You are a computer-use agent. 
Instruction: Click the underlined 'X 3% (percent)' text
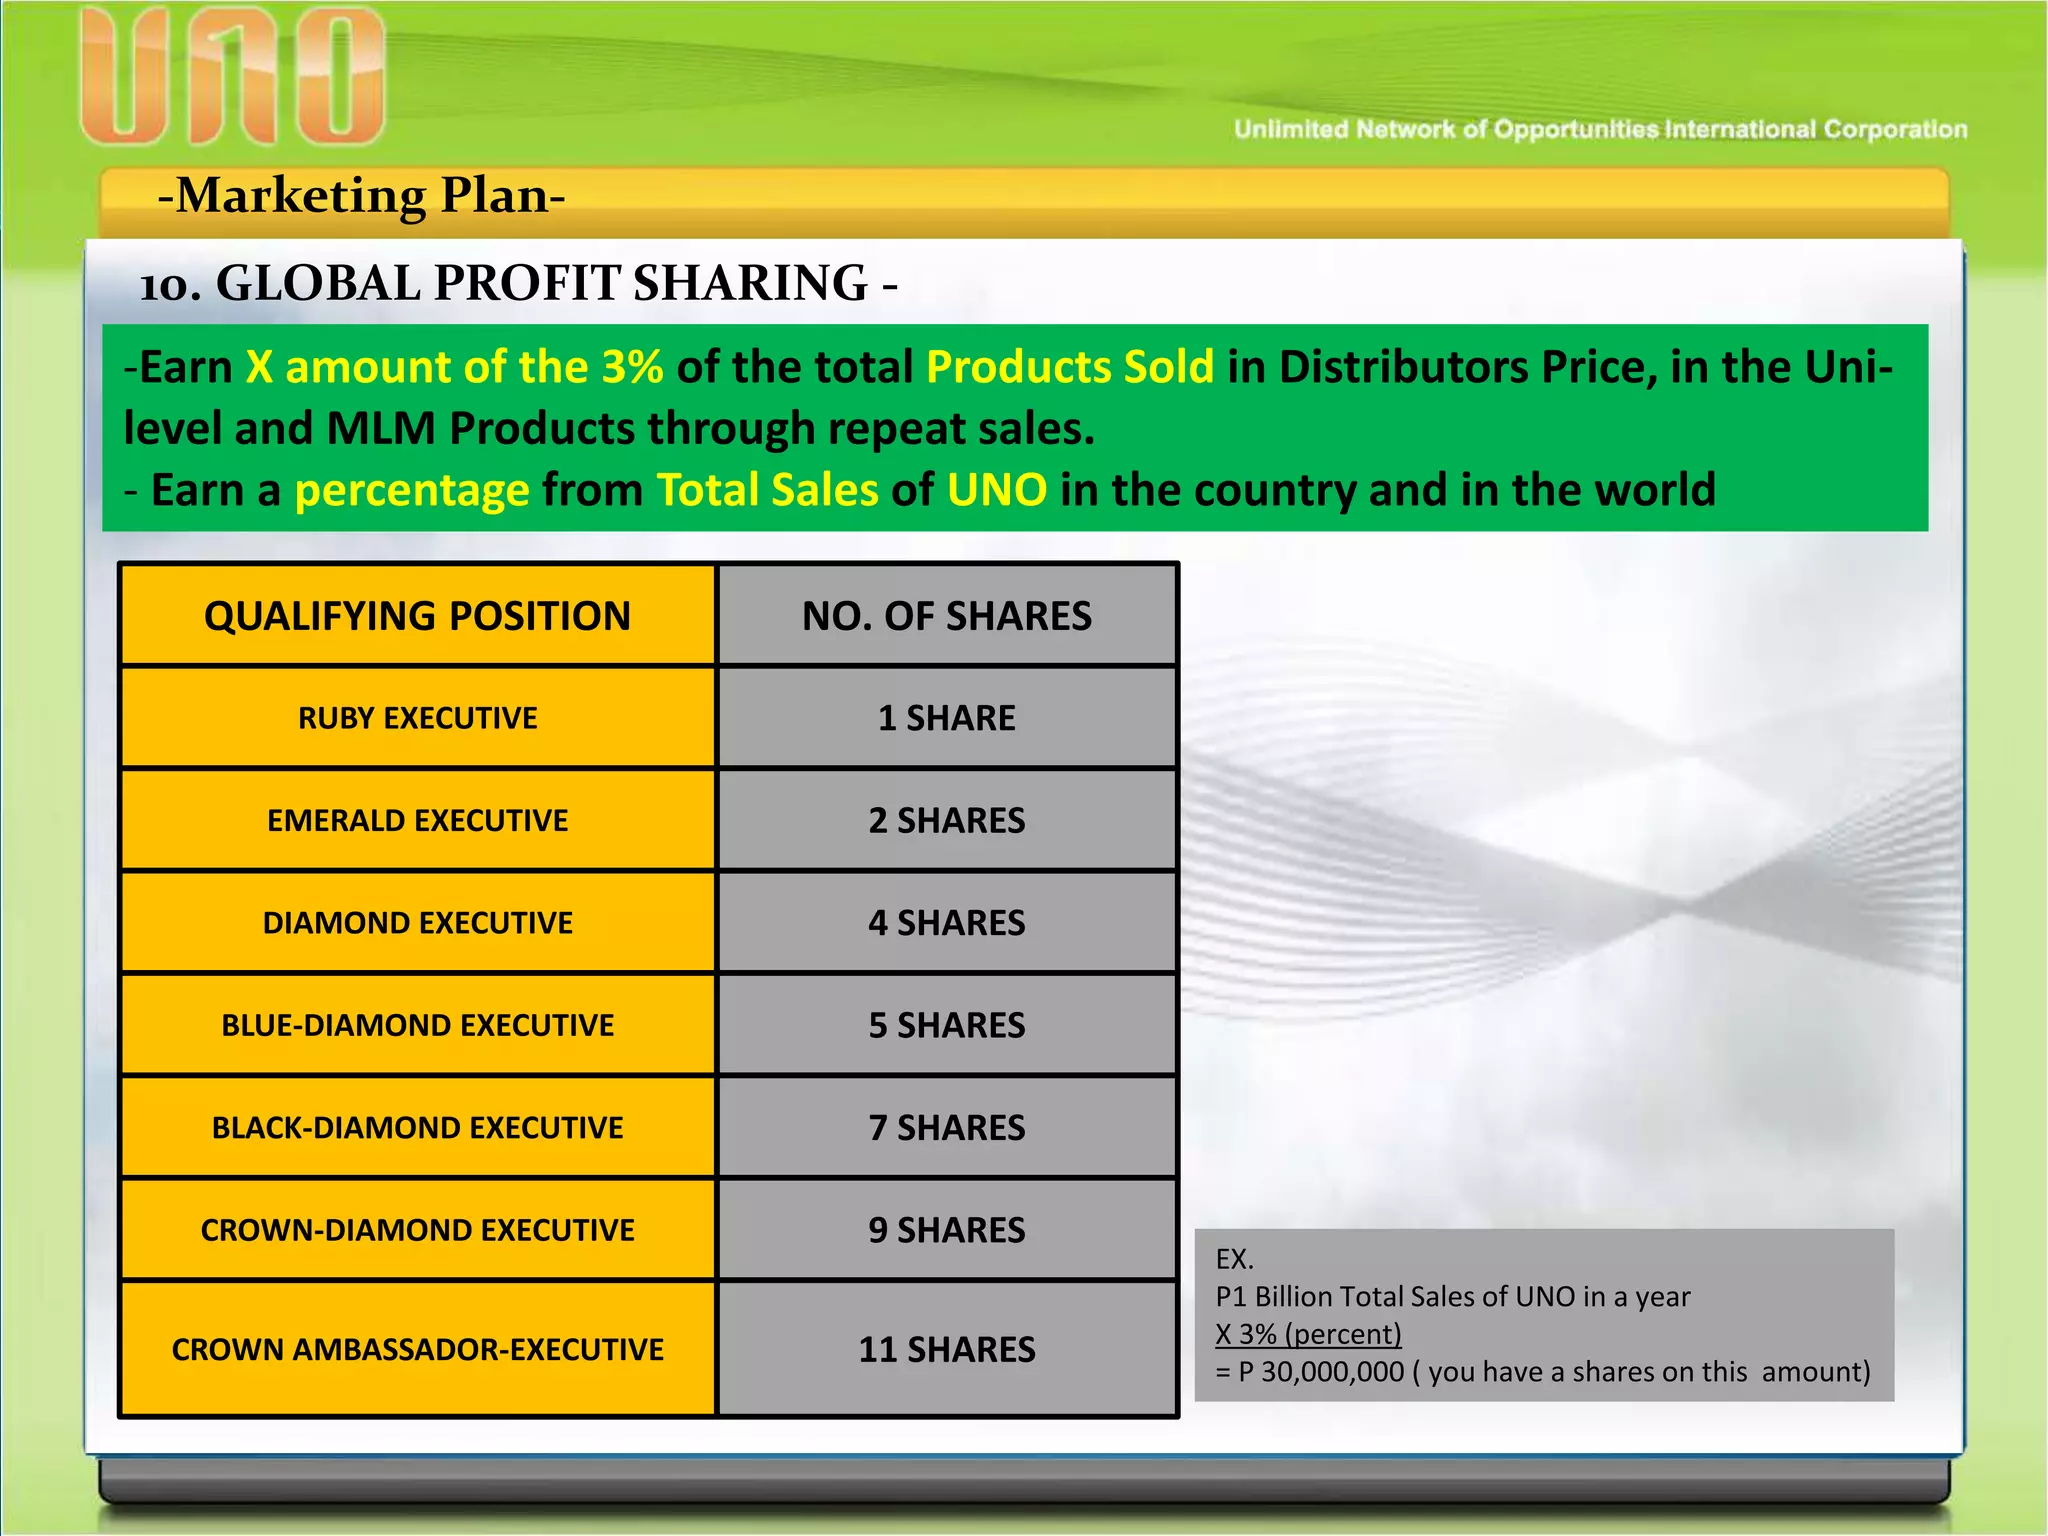[1308, 1334]
